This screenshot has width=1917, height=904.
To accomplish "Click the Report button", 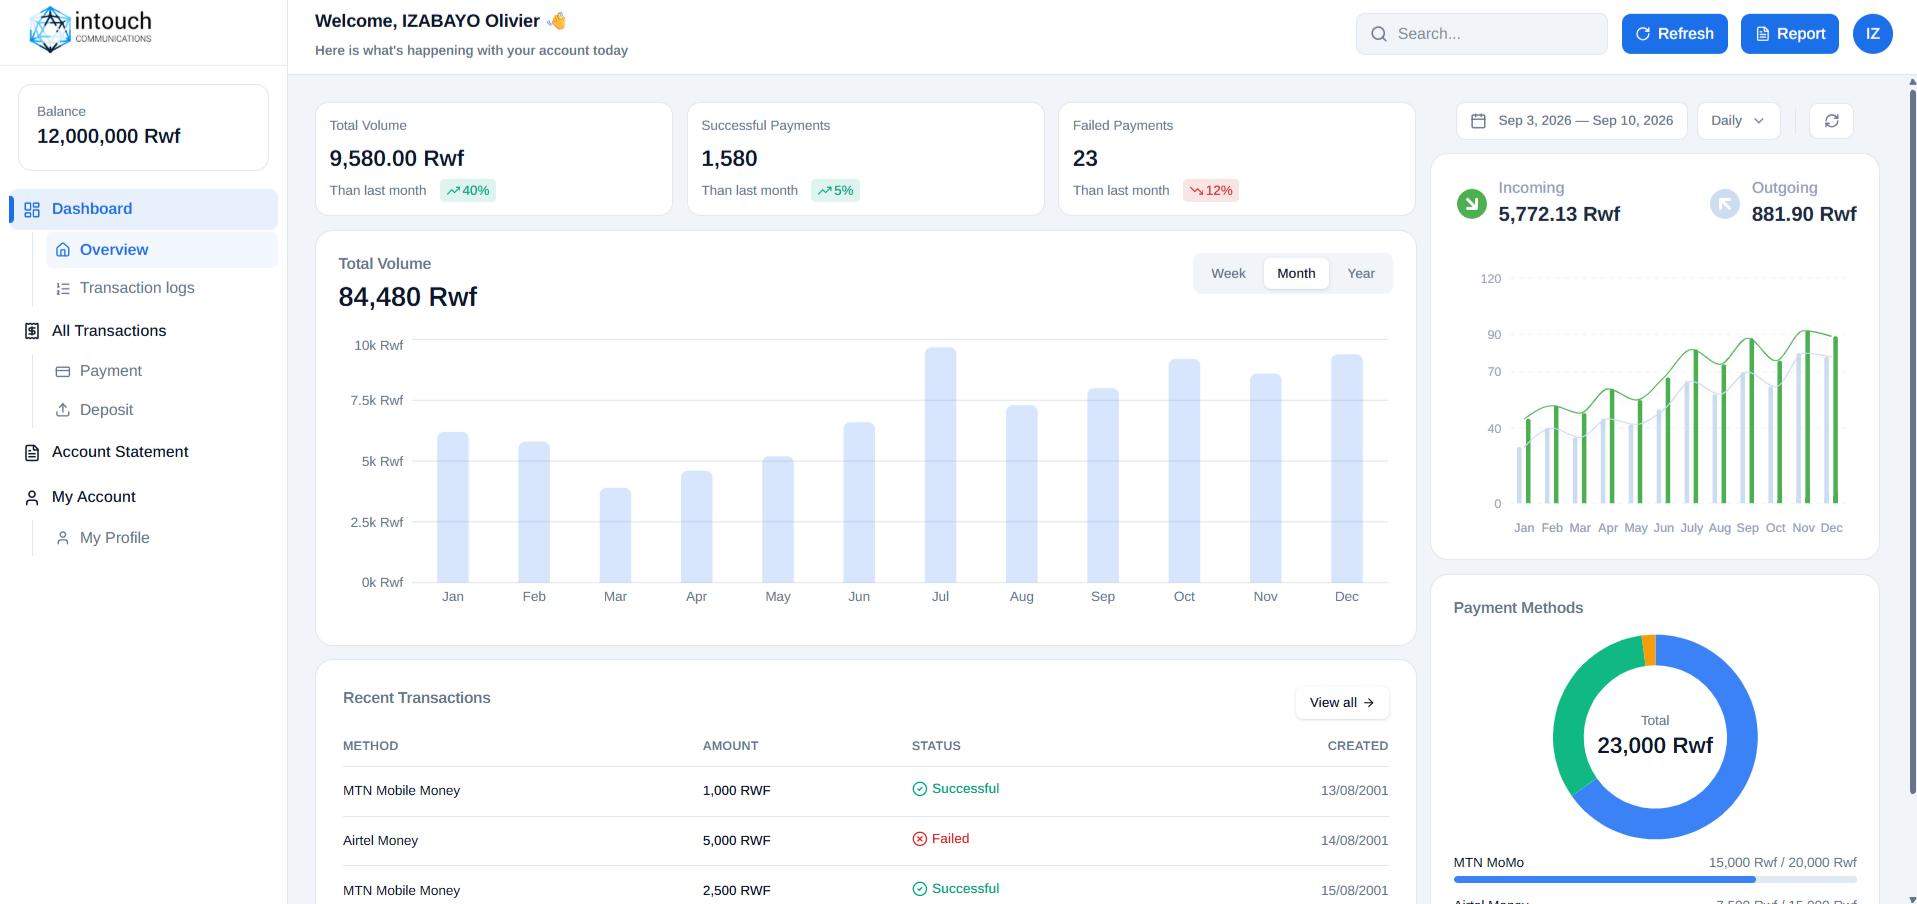I will [x=1789, y=34].
